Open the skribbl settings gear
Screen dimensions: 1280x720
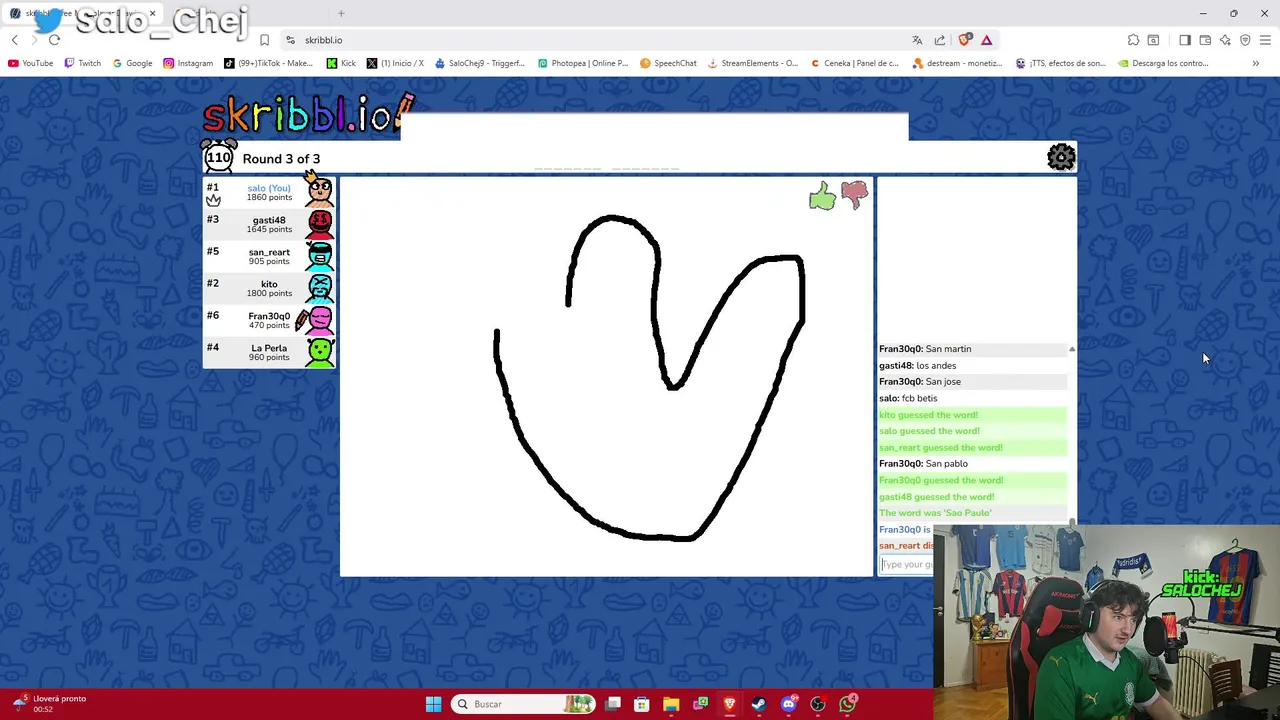[x=1061, y=157]
